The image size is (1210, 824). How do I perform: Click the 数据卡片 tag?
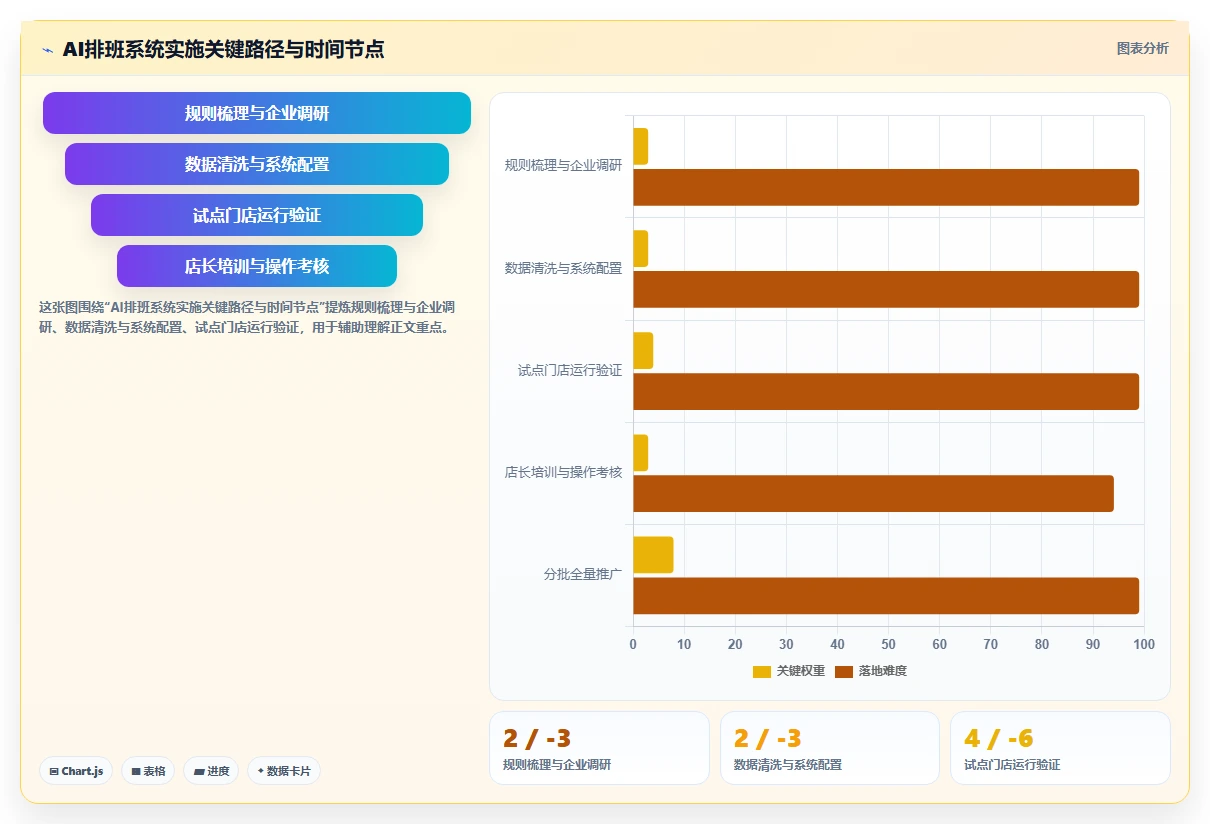point(284,771)
